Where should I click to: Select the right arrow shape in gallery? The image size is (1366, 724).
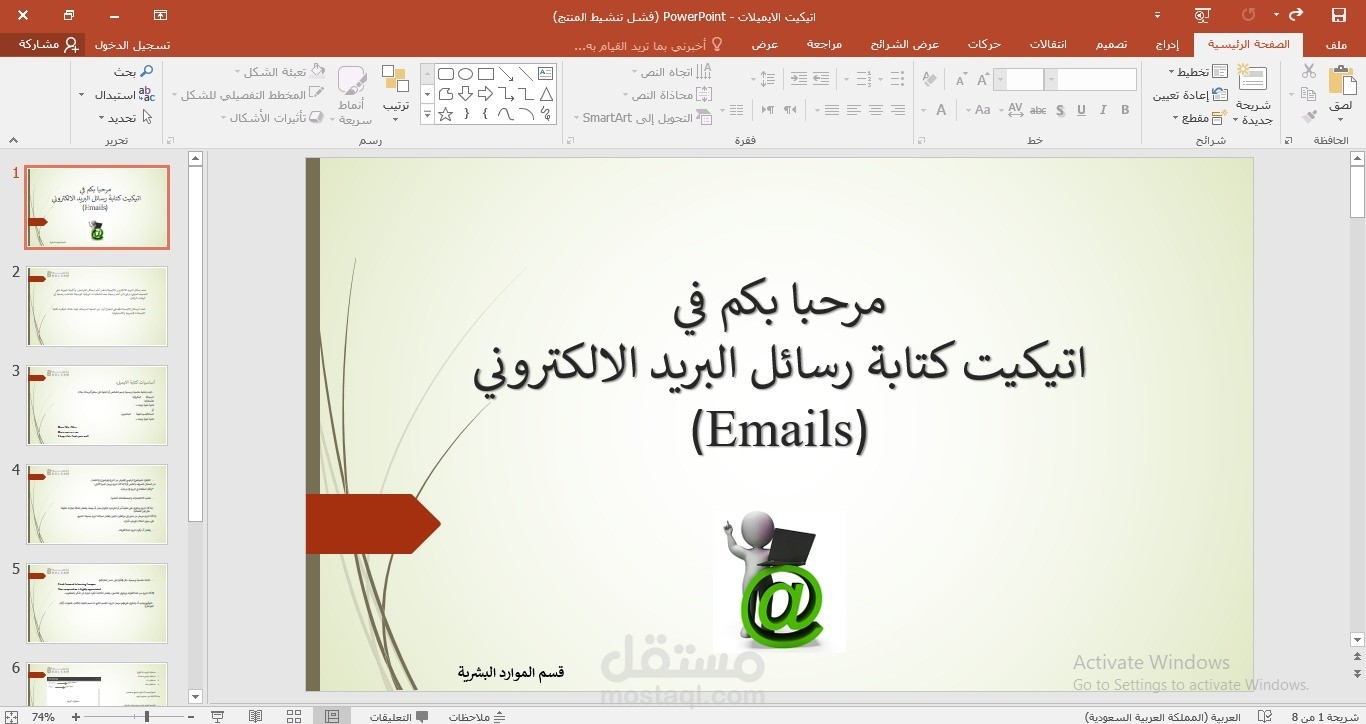click(486, 94)
